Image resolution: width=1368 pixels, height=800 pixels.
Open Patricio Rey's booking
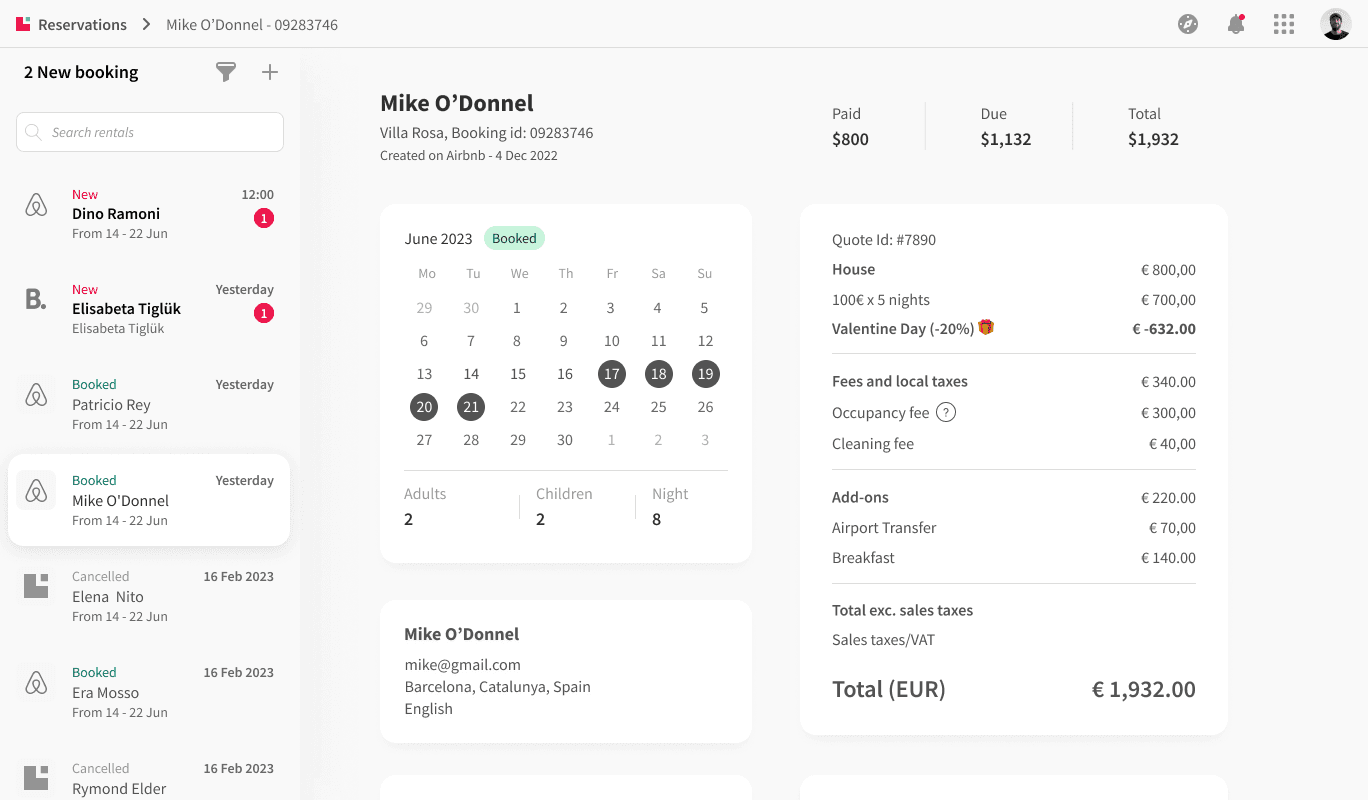point(149,405)
